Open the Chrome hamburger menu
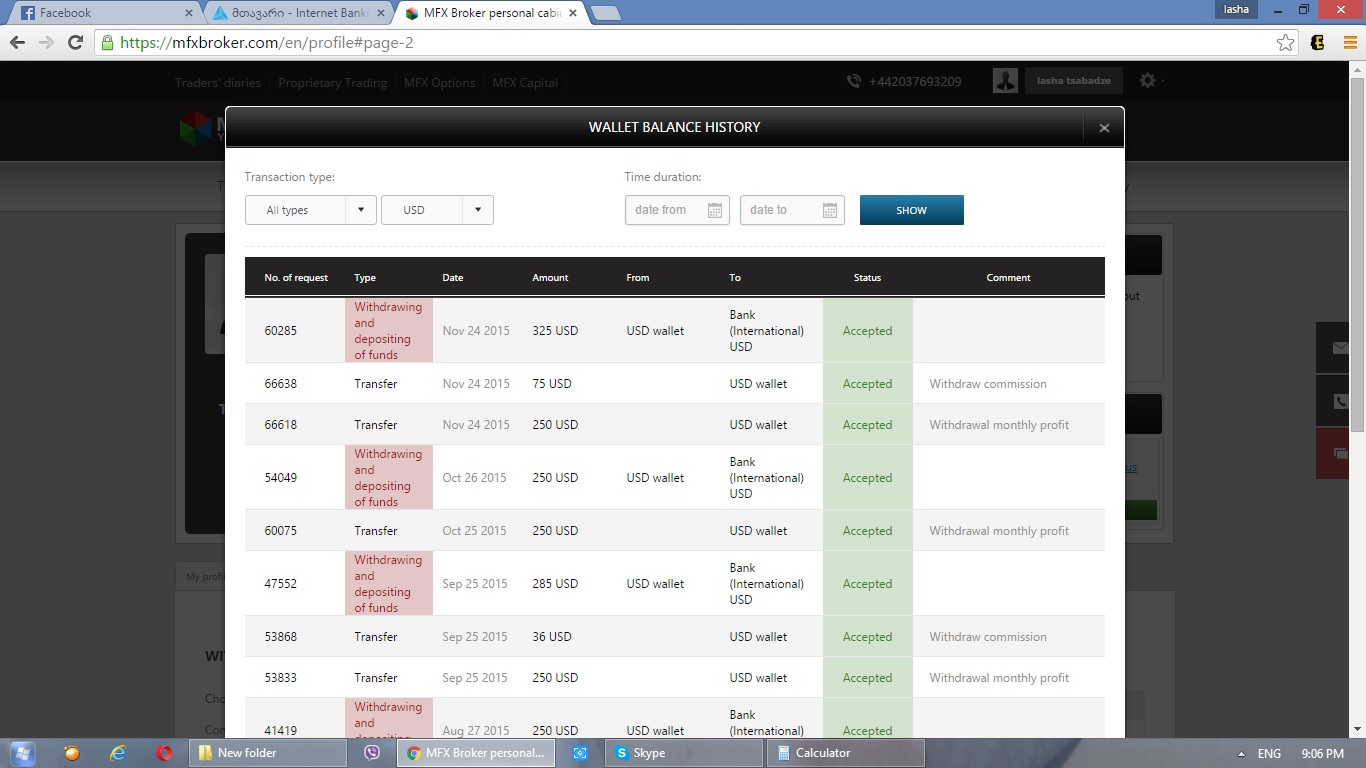 (x=1349, y=43)
